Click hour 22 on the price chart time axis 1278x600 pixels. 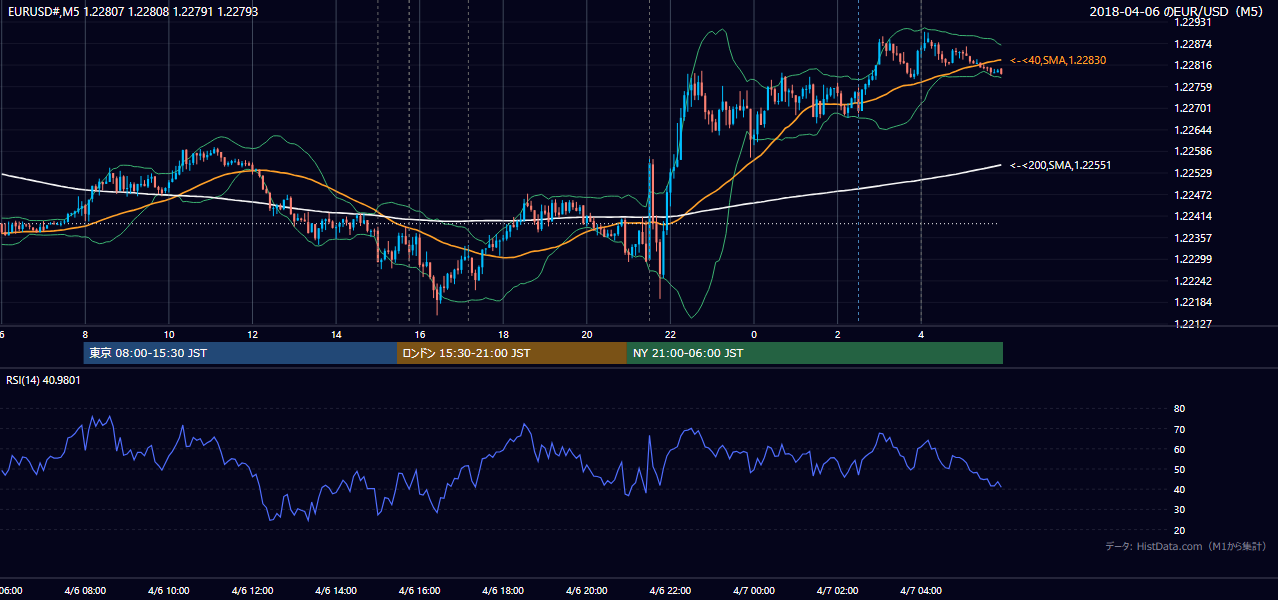coord(670,334)
